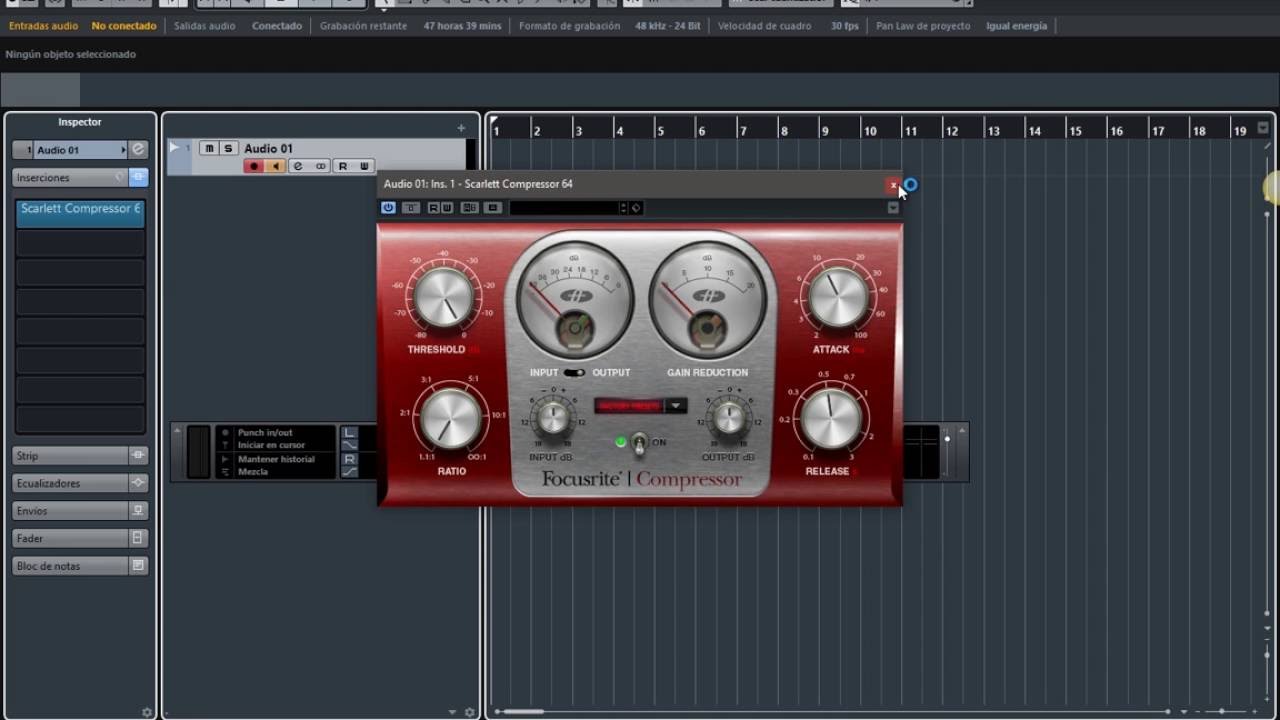Image resolution: width=1280 pixels, height=720 pixels.
Task: Adjust the THRESHOLD knob
Action: coord(443,297)
